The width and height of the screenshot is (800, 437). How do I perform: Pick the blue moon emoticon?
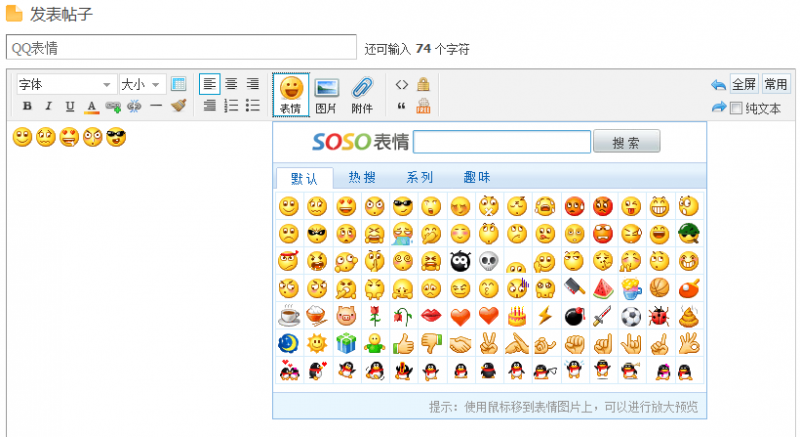click(289, 344)
